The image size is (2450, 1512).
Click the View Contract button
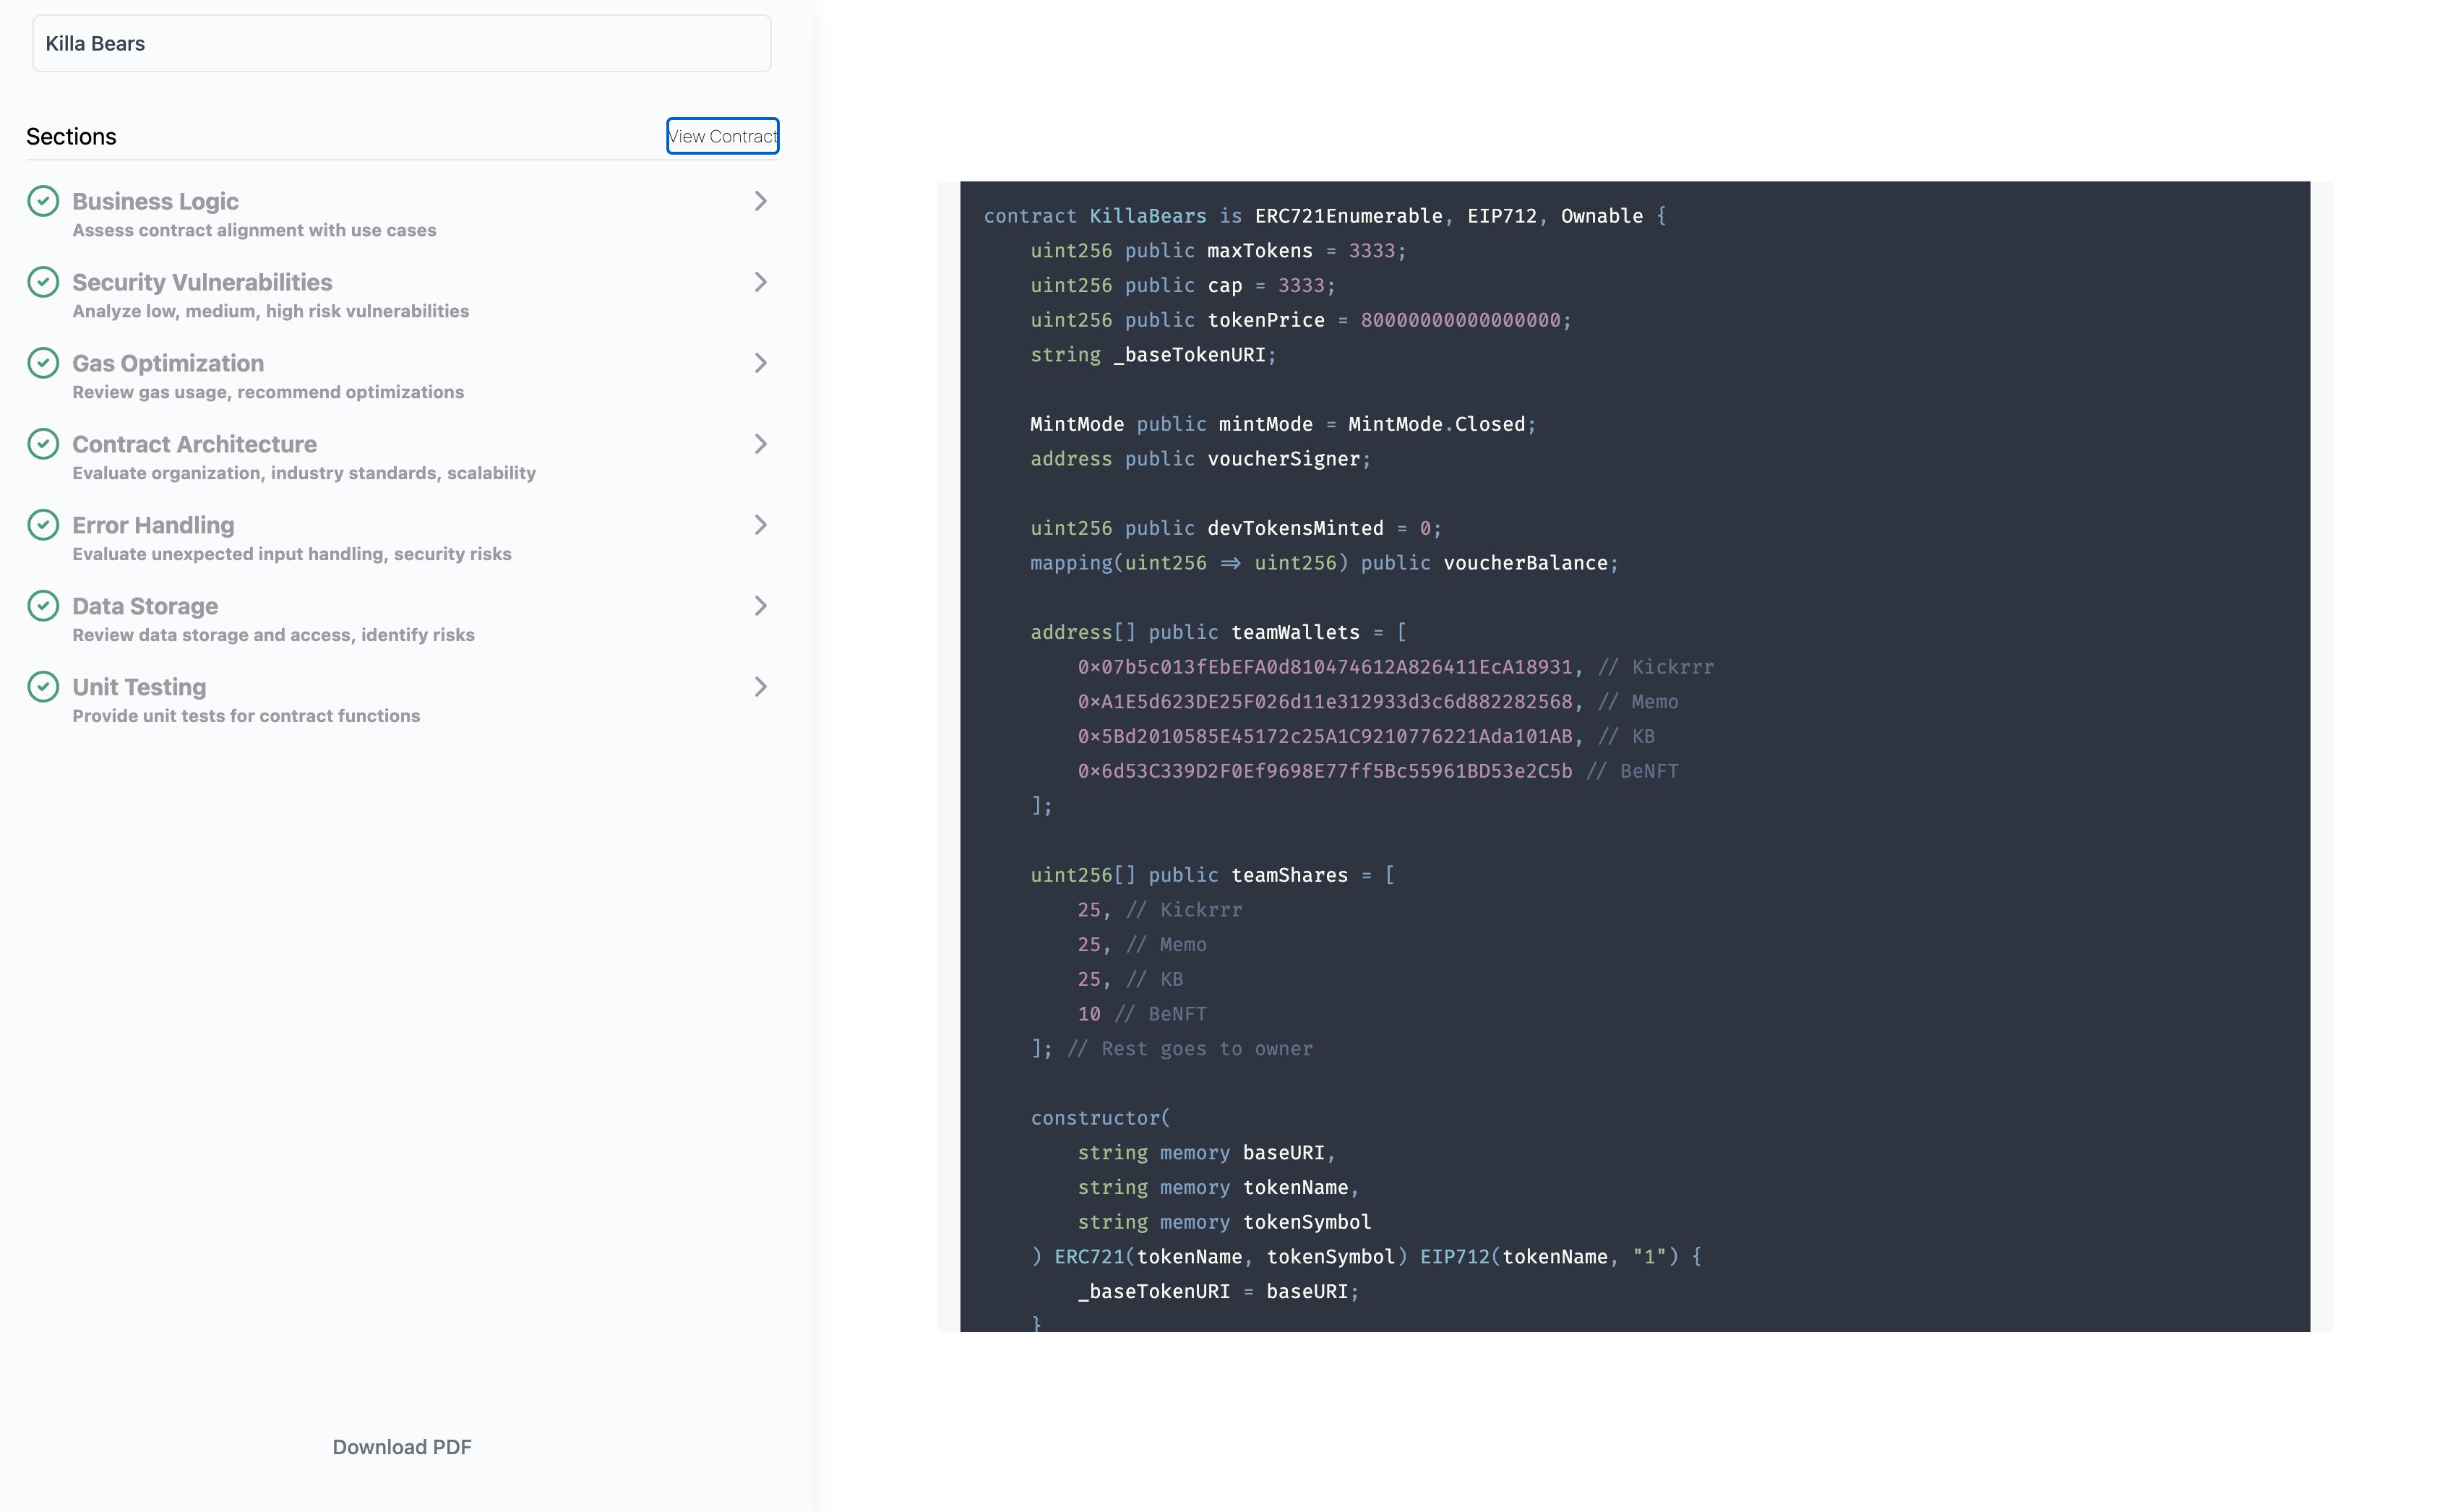[x=723, y=136]
